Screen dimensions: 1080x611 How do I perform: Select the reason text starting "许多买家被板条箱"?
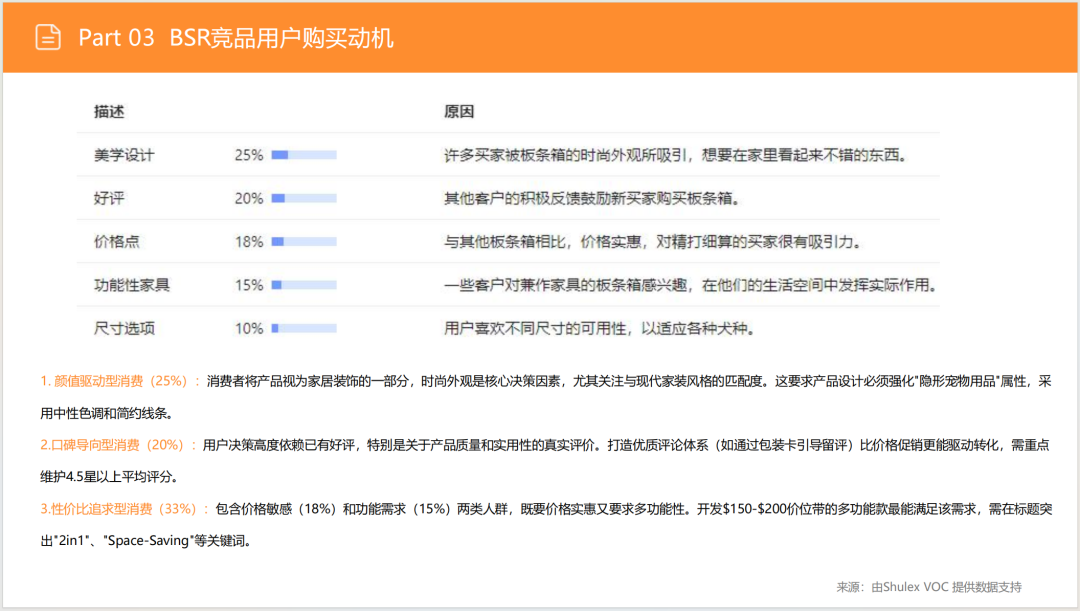[674, 155]
